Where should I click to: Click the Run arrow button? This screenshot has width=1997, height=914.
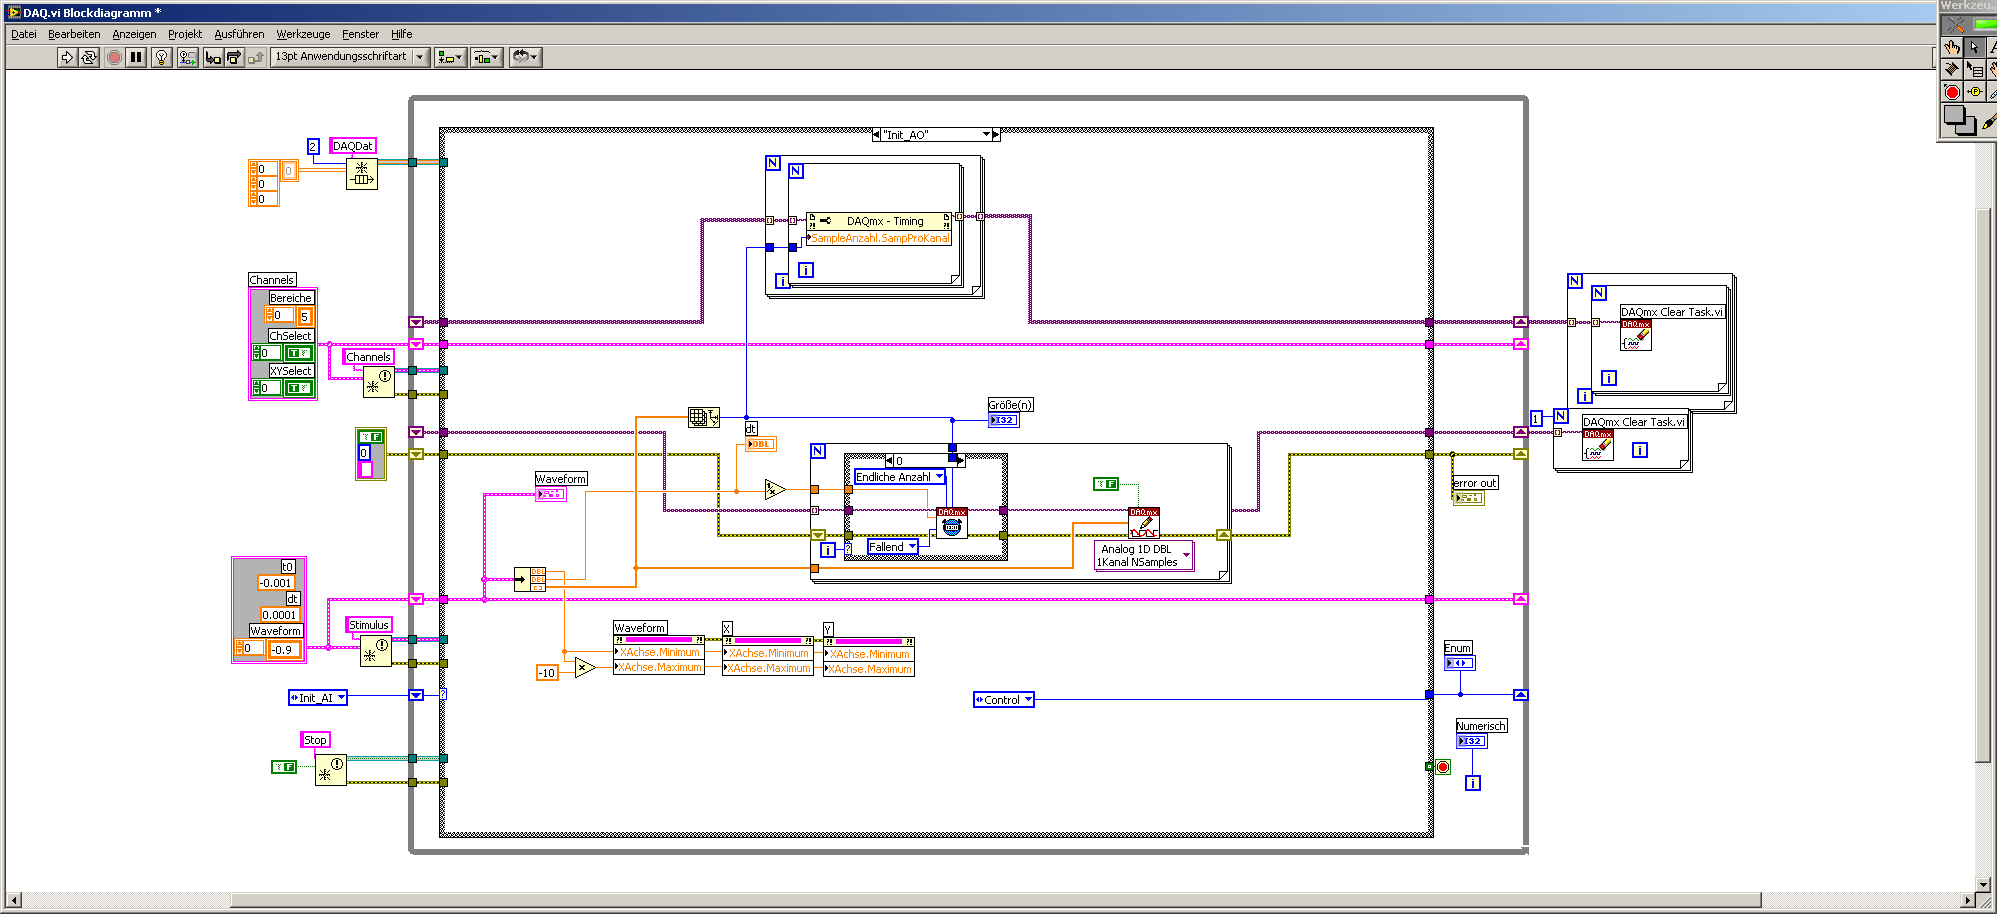pyautogui.click(x=67, y=57)
